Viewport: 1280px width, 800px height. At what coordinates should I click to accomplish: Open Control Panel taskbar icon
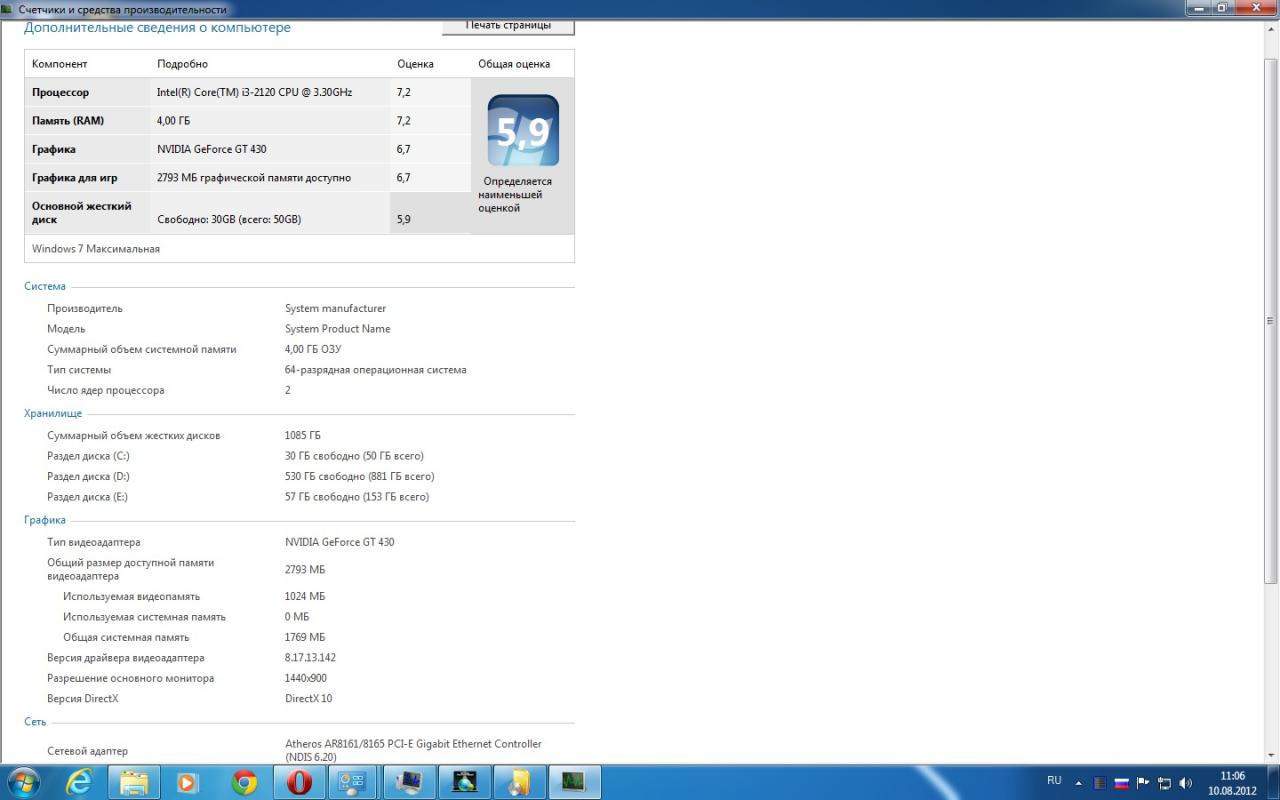(x=354, y=781)
